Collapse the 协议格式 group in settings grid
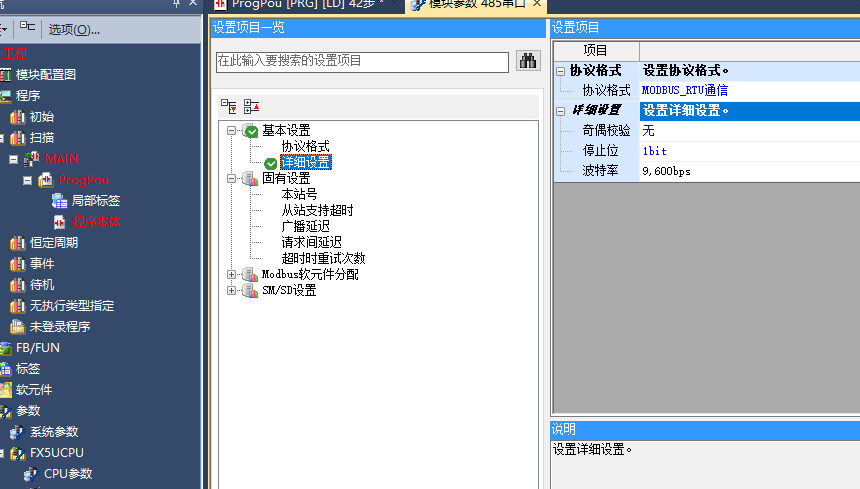This screenshot has width=860, height=489. (560, 71)
